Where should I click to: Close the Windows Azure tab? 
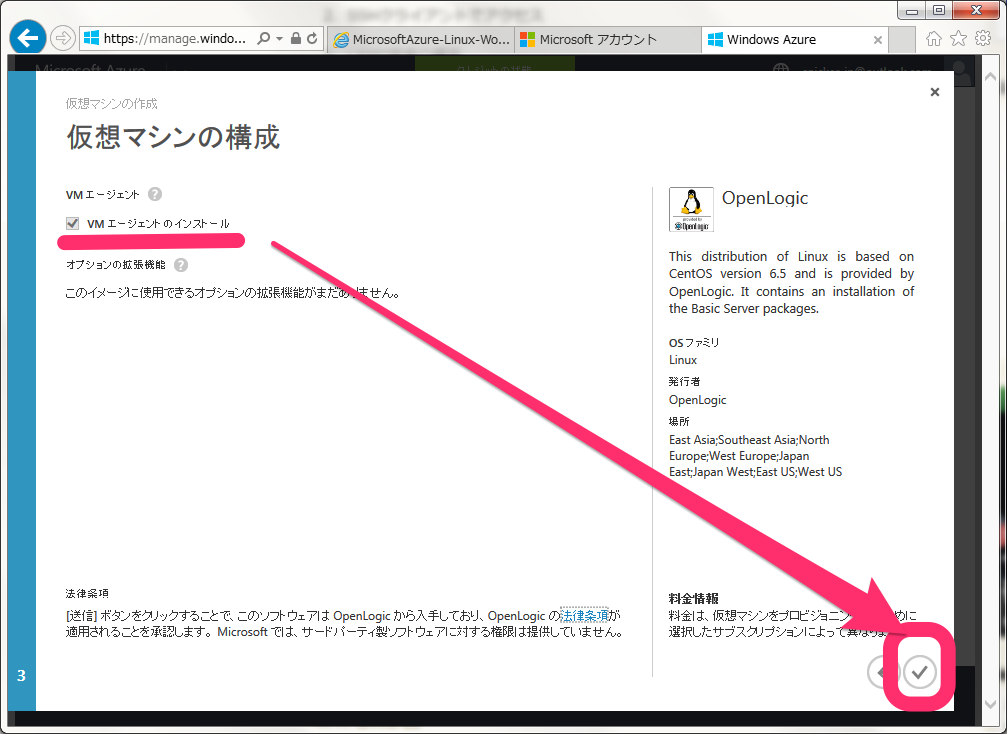tap(877, 40)
